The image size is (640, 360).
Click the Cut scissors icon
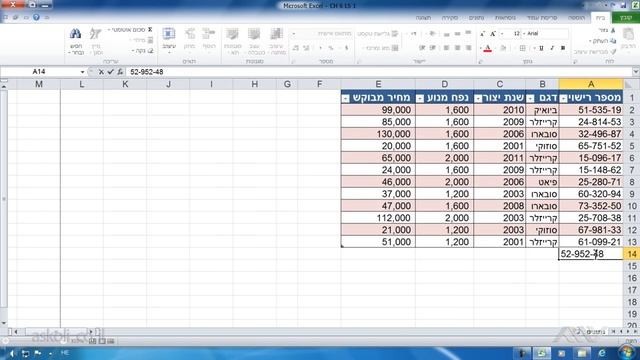613,31
